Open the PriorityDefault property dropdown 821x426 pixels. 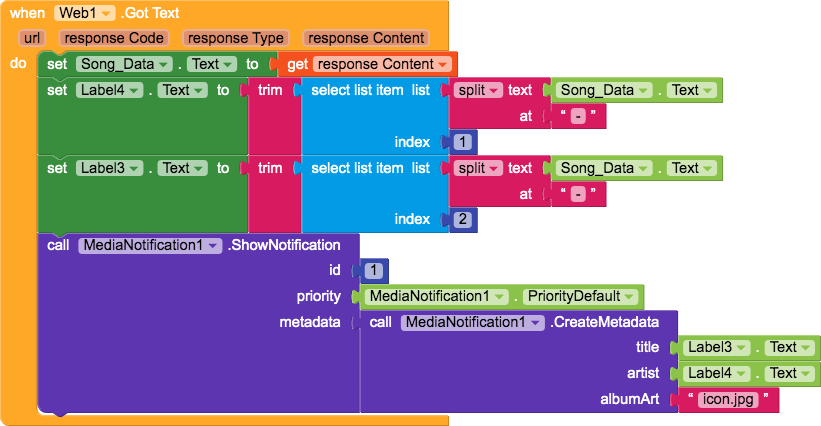tap(582, 296)
